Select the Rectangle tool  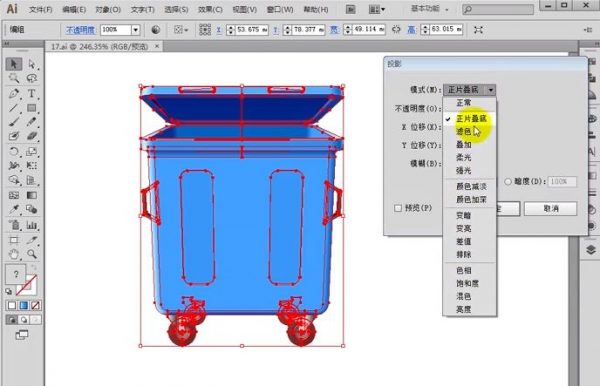pyautogui.click(x=32, y=108)
